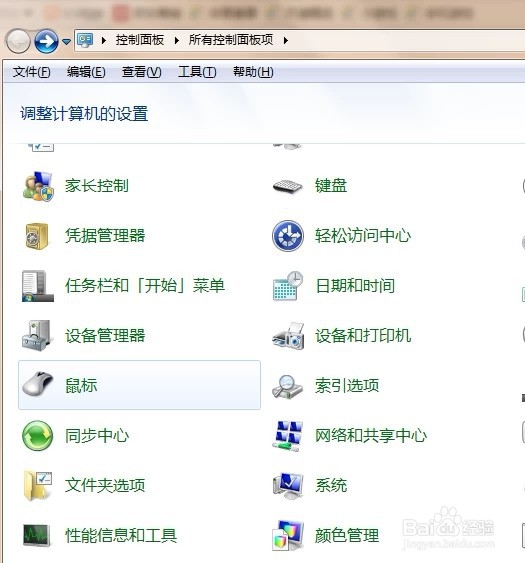Viewport: 525px width, 563px height.
Task: Expand the arrow after 所有控制面板项
Action: 286,40
